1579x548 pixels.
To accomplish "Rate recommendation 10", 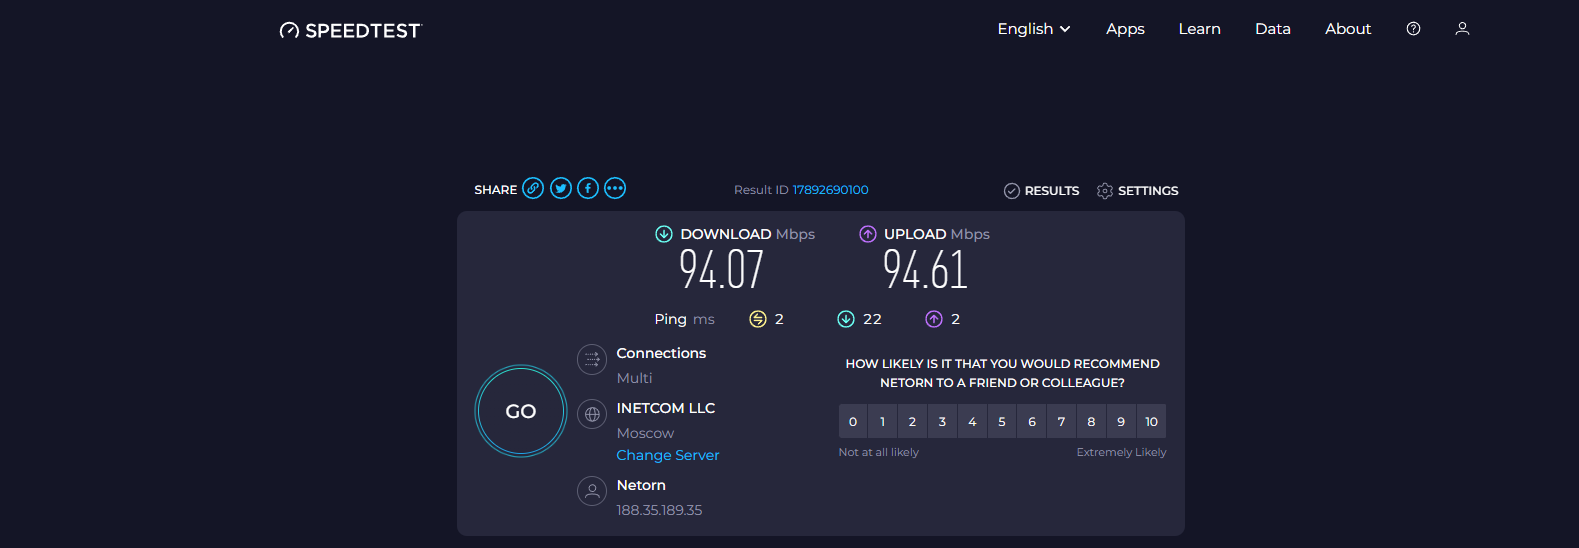I will pyautogui.click(x=1152, y=421).
